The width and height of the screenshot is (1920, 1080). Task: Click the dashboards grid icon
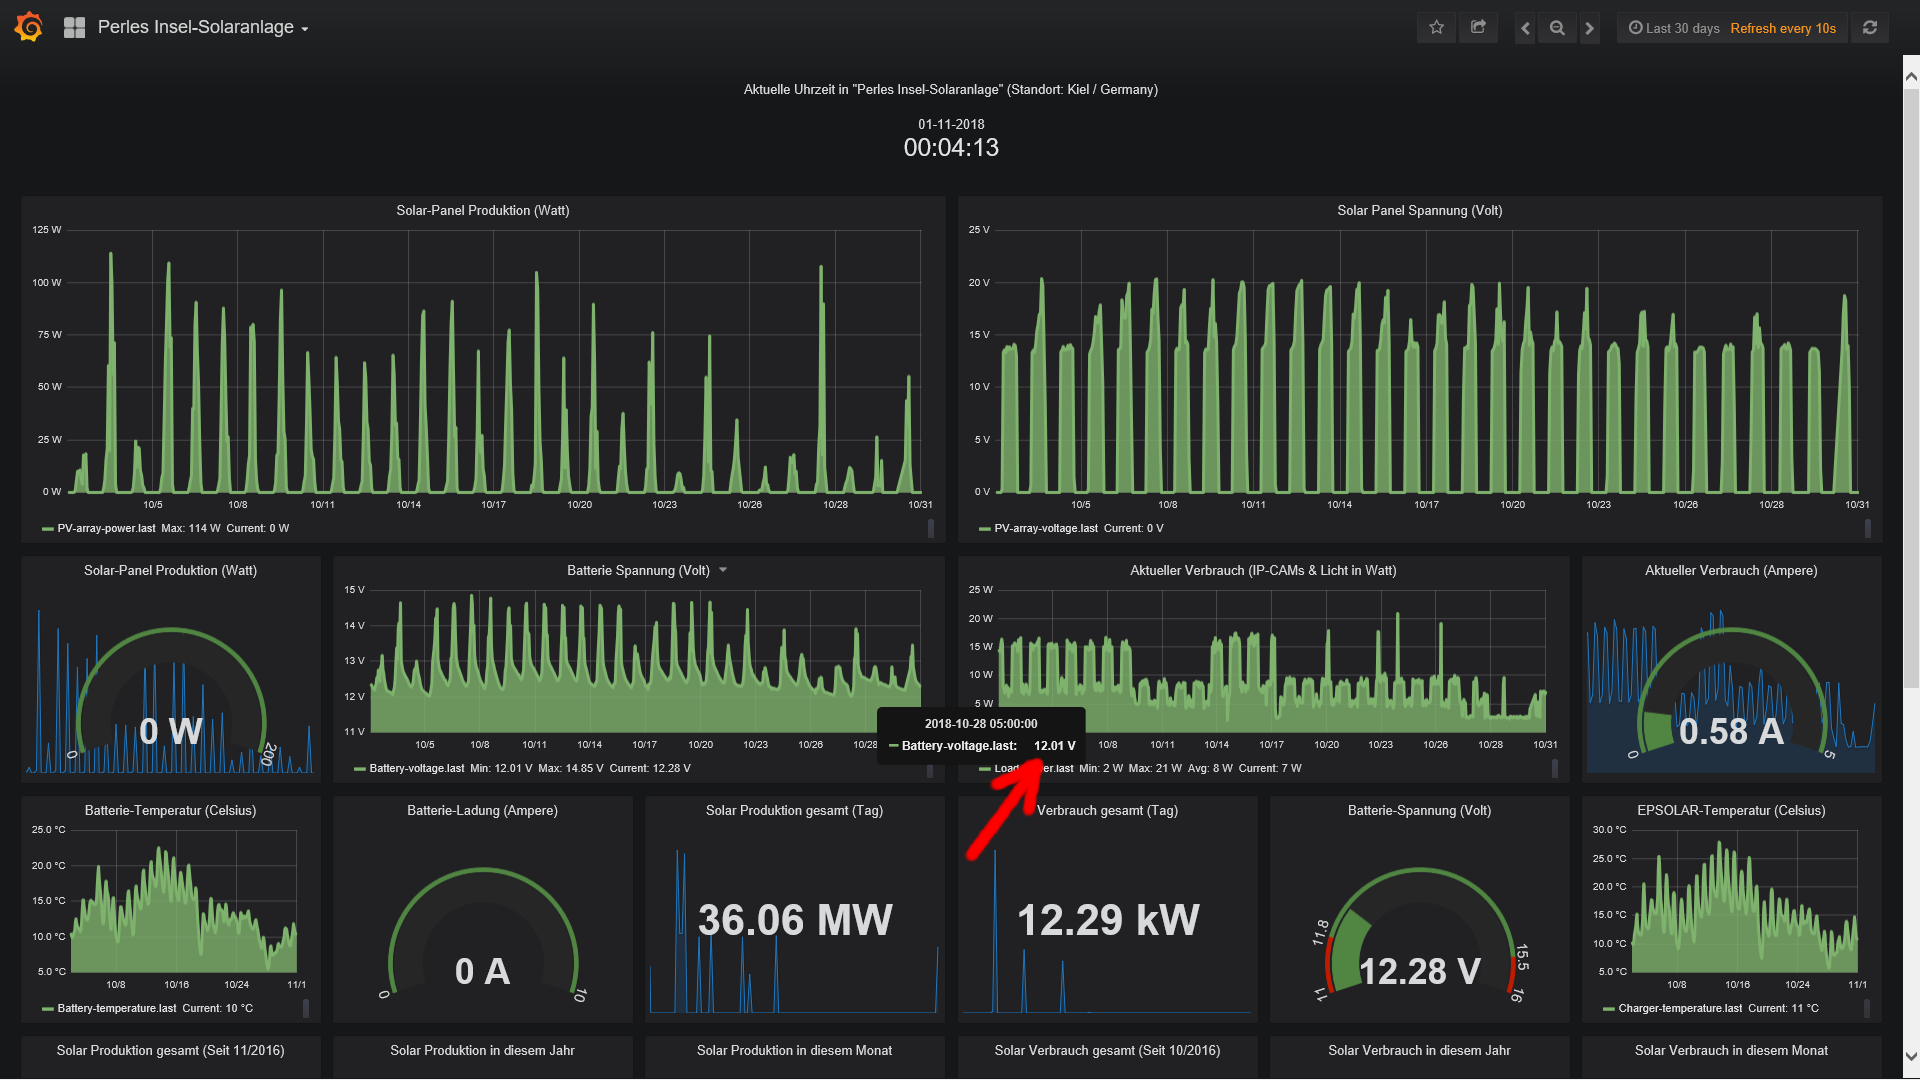[x=74, y=28]
